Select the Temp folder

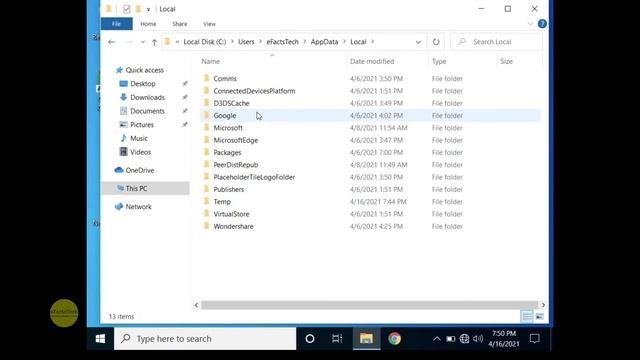pos(222,202)
